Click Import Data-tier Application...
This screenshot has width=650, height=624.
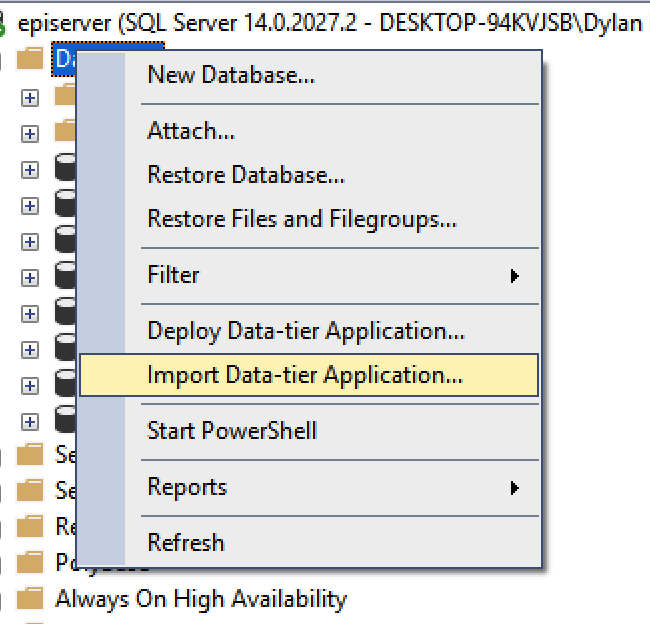pyautogui.click(x=309, y=375)
